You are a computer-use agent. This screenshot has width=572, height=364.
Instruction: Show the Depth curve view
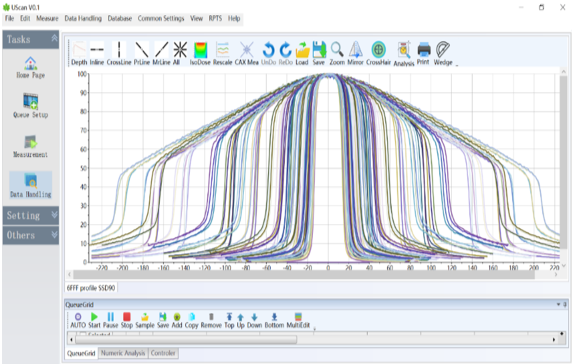click(79, 53)
